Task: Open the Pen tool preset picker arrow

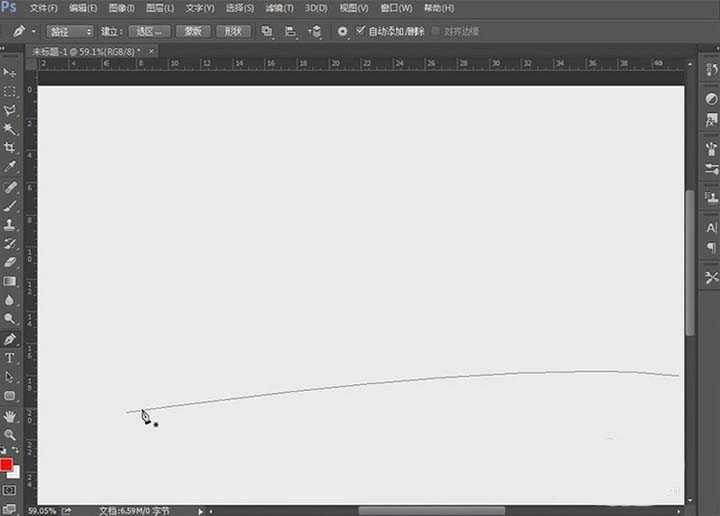Action: 33,32
